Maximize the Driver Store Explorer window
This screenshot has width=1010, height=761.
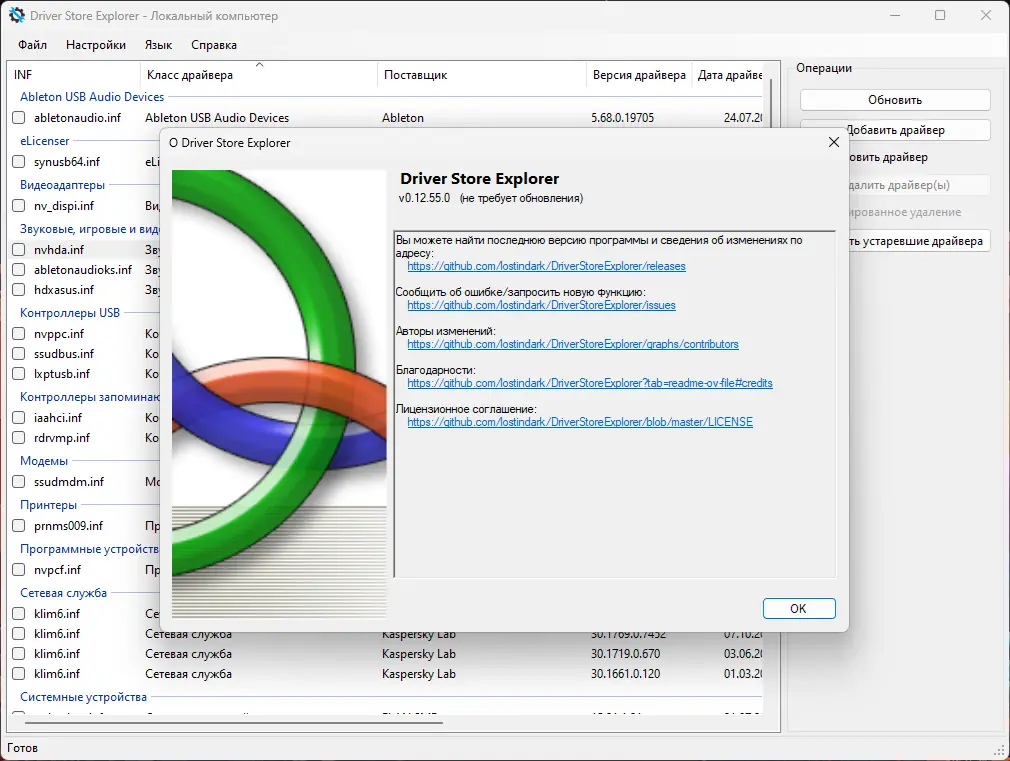coord(940,15)
